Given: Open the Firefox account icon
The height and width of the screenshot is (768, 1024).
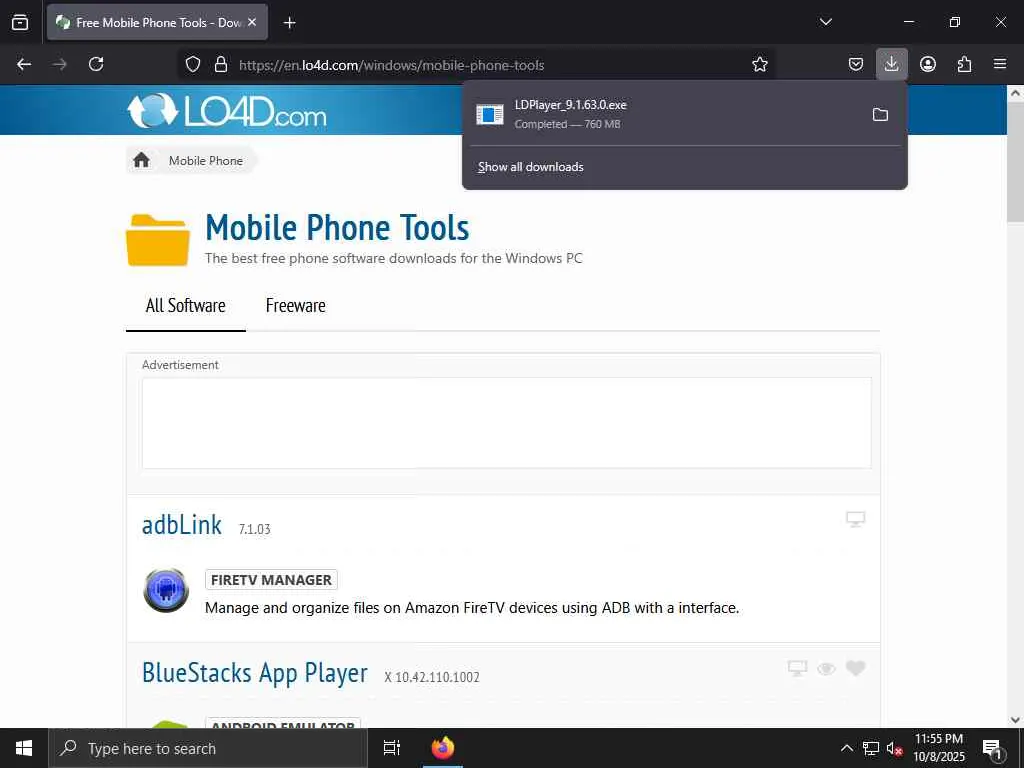Looking at the screenshot, I should point(928,64).
